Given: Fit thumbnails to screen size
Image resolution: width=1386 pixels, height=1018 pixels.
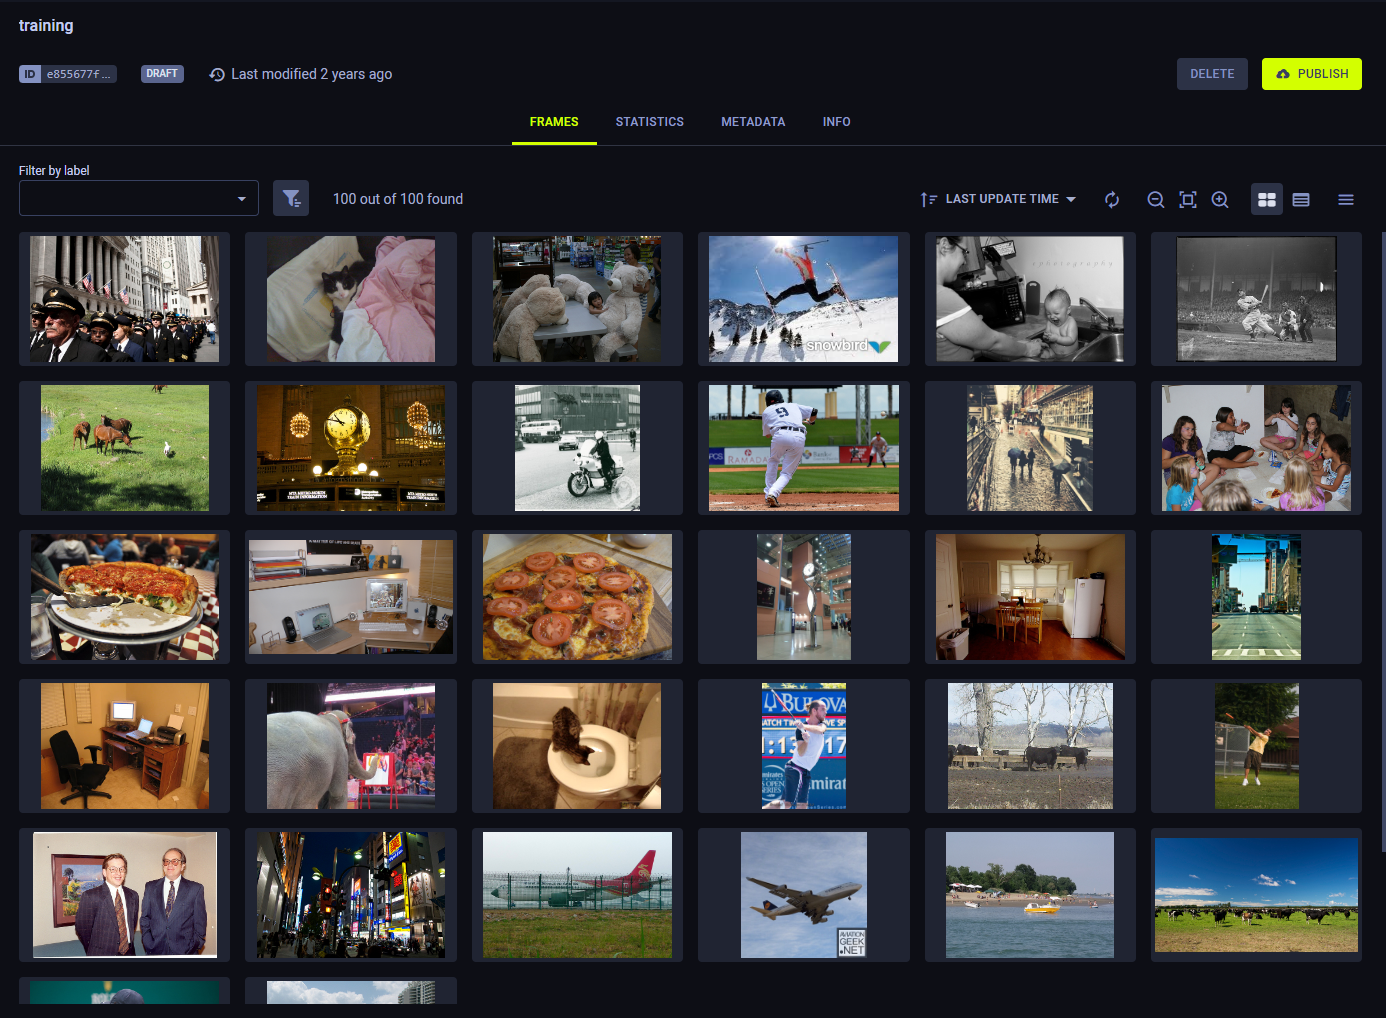Looking at the screenshot, I should click(x=1188, y=199).
